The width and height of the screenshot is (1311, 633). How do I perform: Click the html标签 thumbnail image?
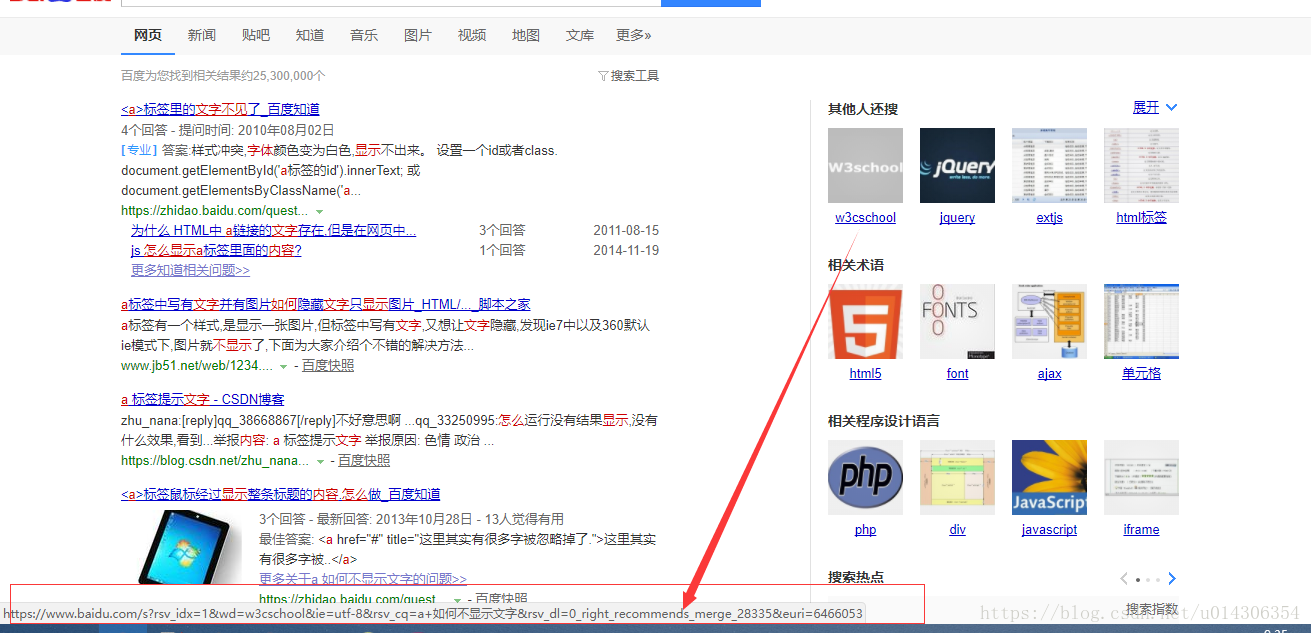click(1141, 165)
